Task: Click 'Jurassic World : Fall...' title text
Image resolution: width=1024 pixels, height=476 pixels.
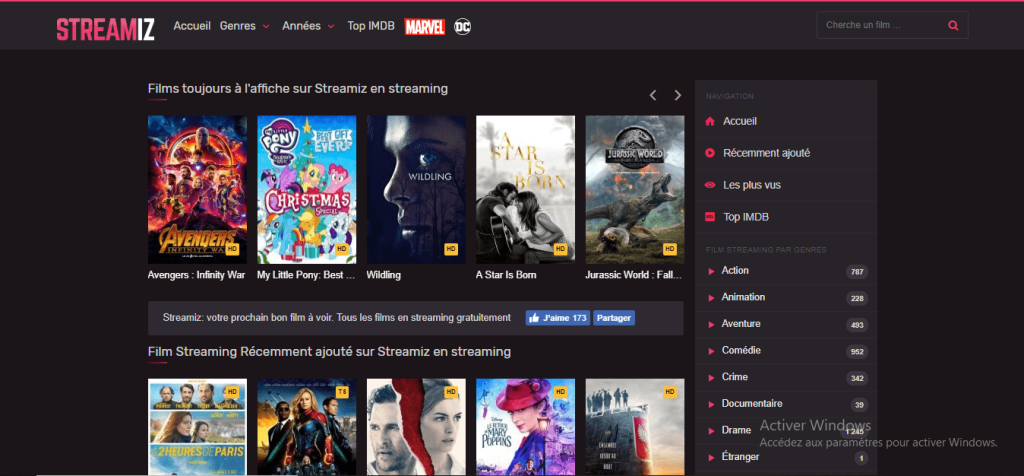Action: (633, 276)
